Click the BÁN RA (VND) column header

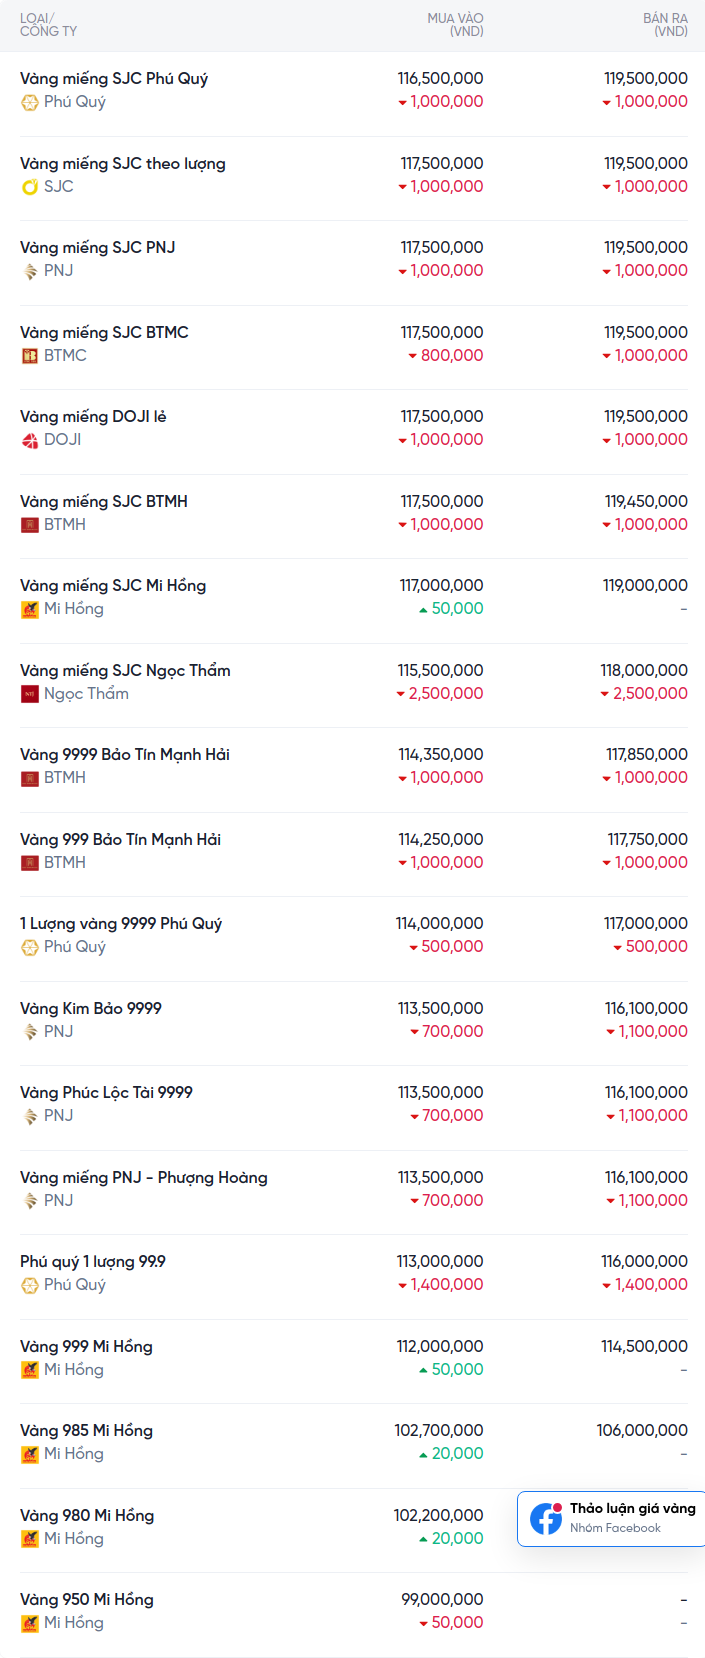coord(665,25)
